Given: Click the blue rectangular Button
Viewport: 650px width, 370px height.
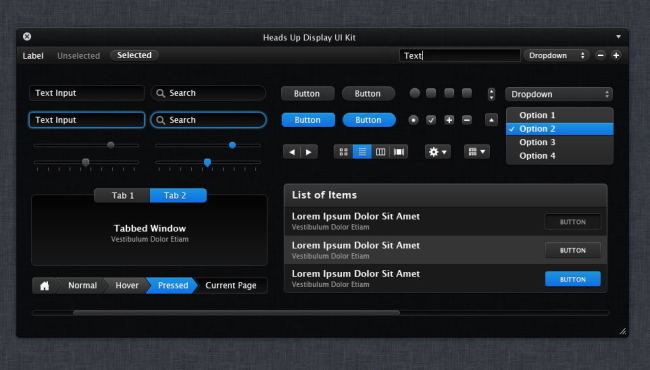Looking at the screenshot, I should (308, 120).
